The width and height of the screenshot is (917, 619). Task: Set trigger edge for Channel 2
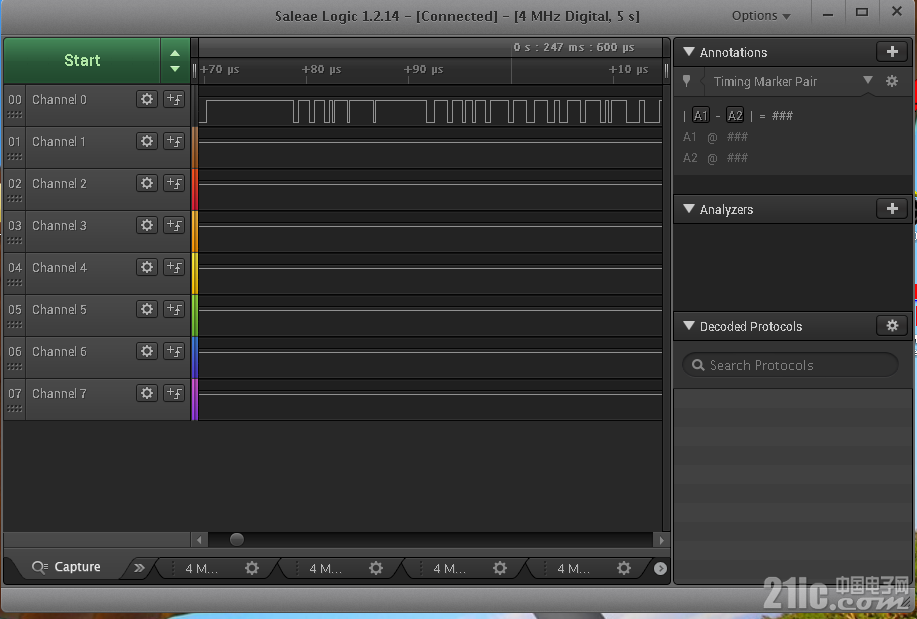[174, 183]
